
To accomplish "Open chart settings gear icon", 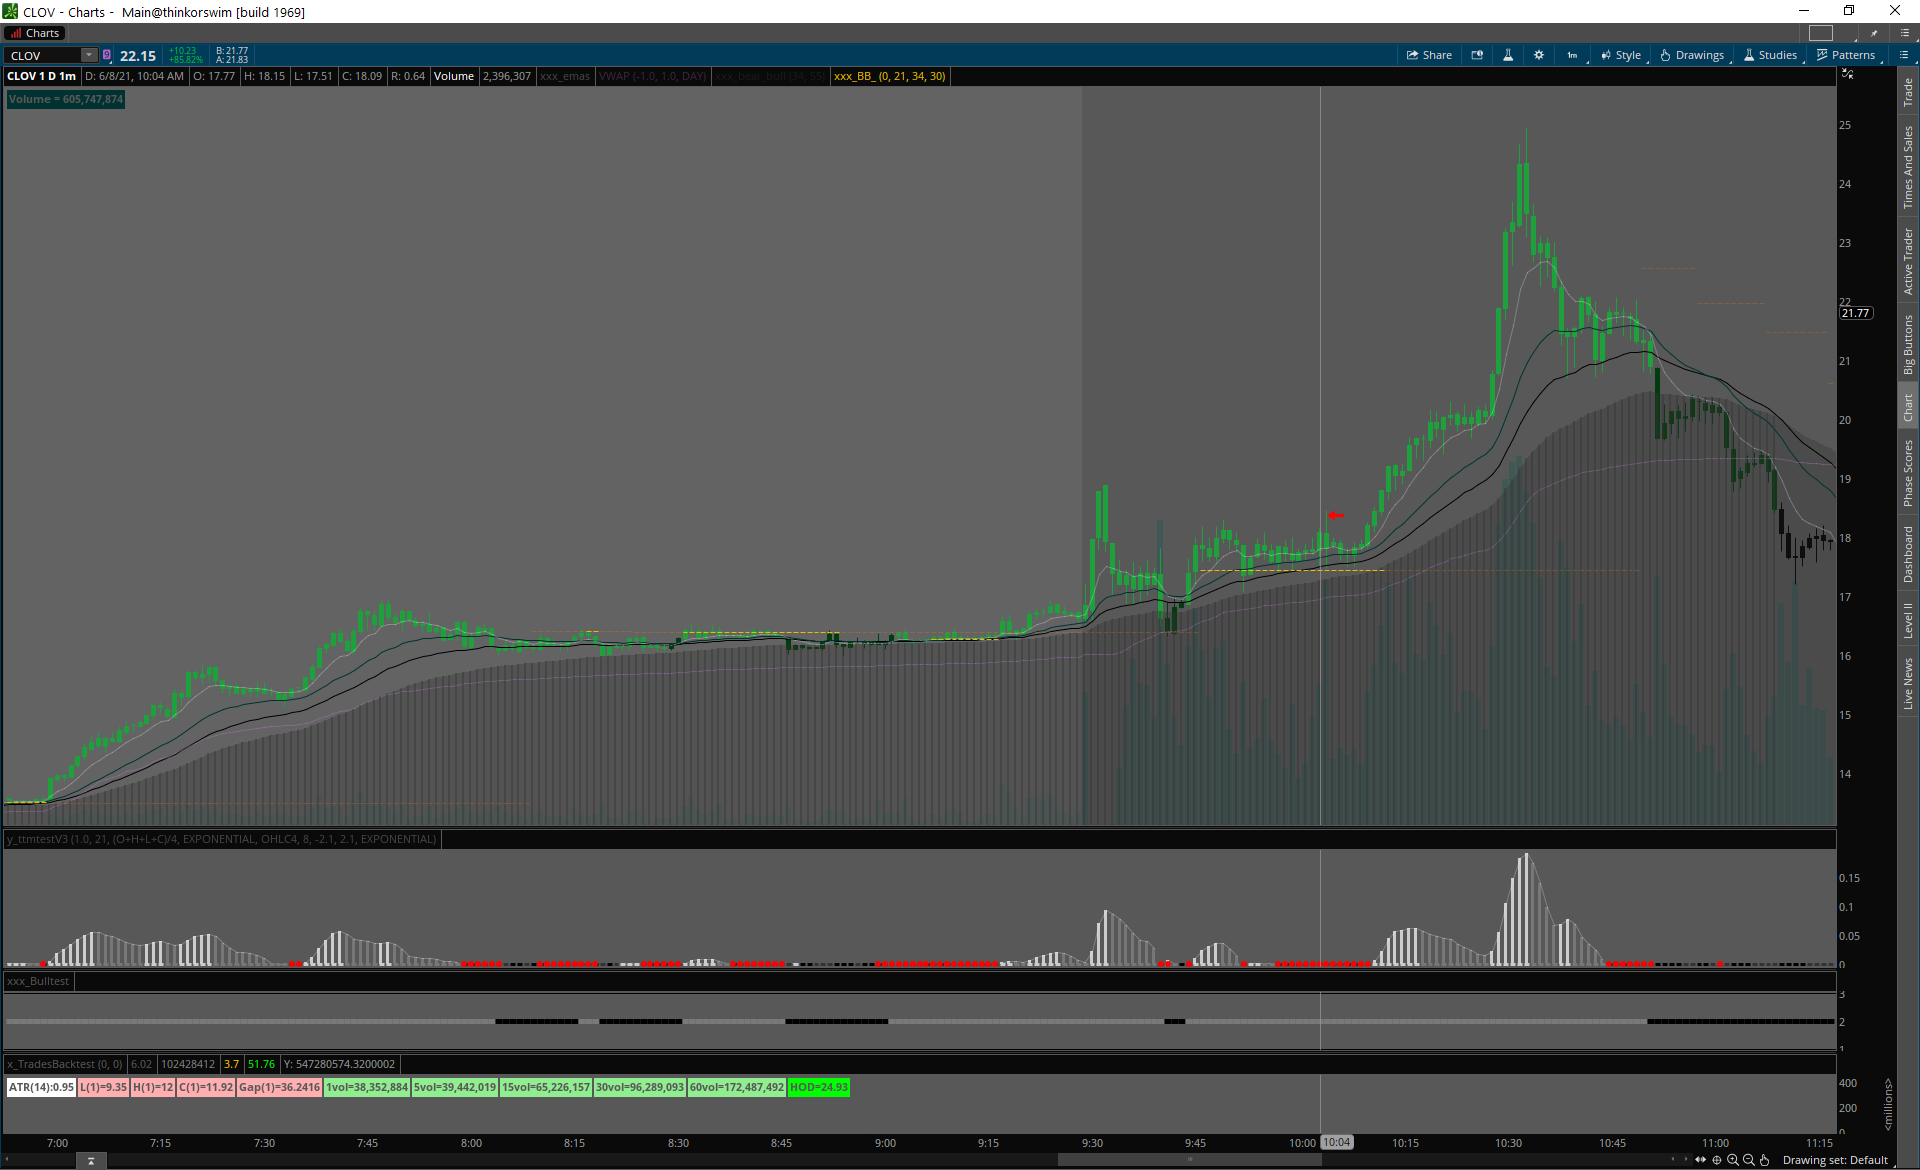I will [1539, 55].
